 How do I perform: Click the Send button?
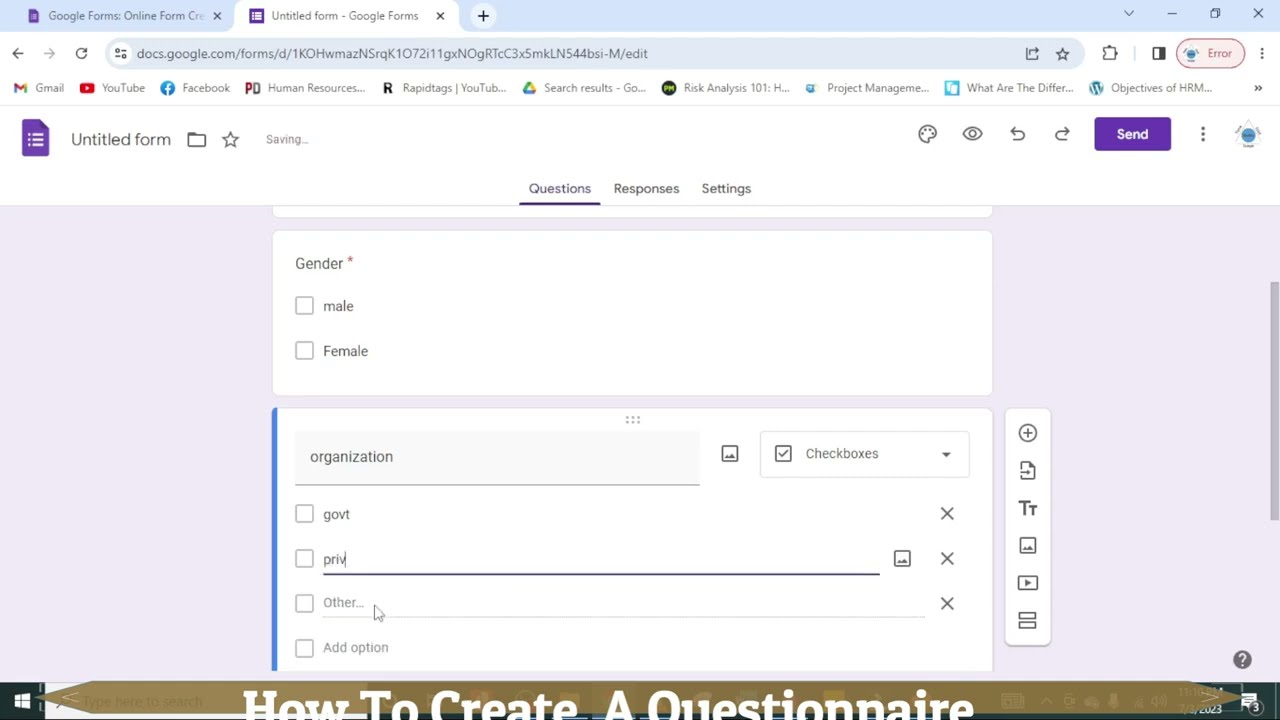1132,134
